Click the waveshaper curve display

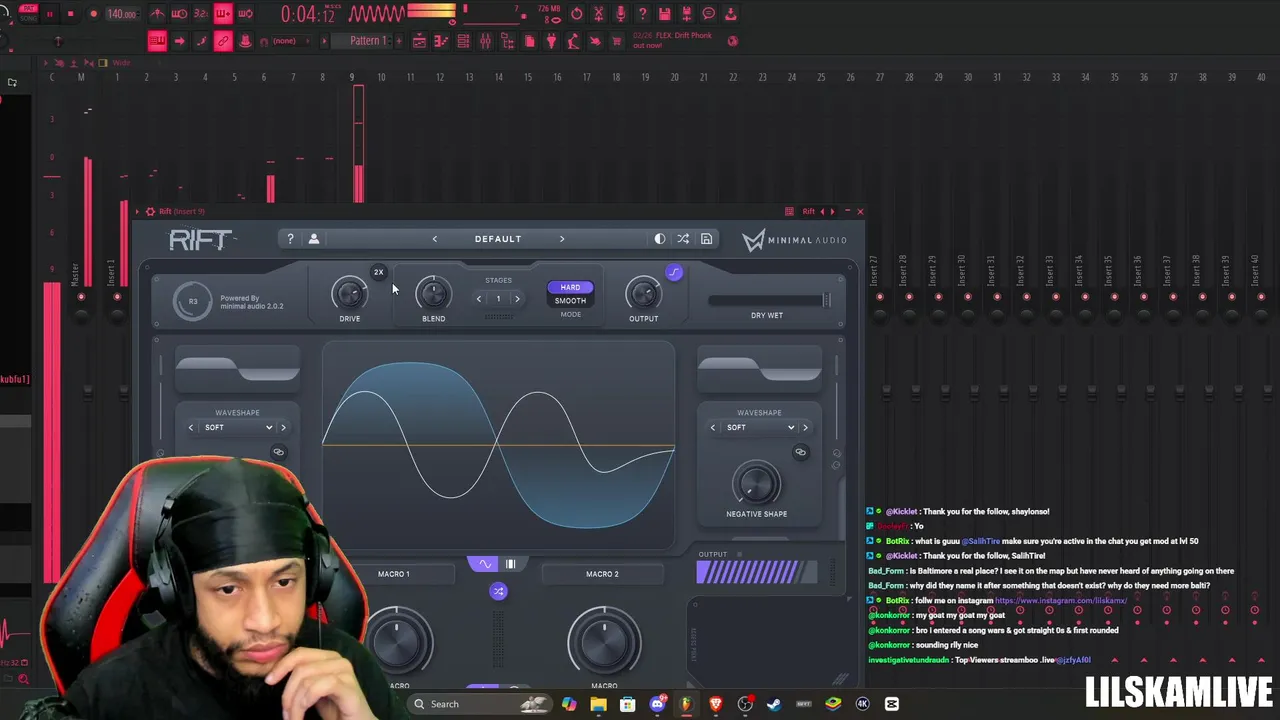click(498, 446)
